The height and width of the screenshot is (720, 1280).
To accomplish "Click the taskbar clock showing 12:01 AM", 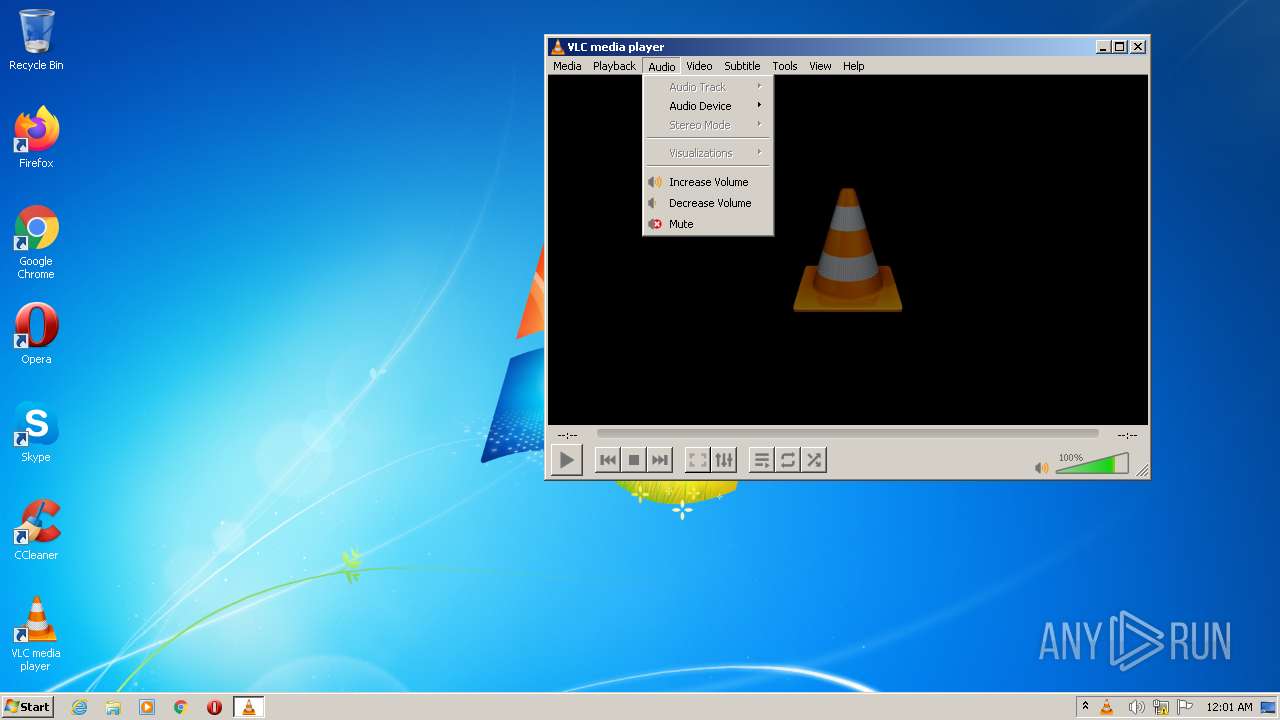I will click(1229, 707).
